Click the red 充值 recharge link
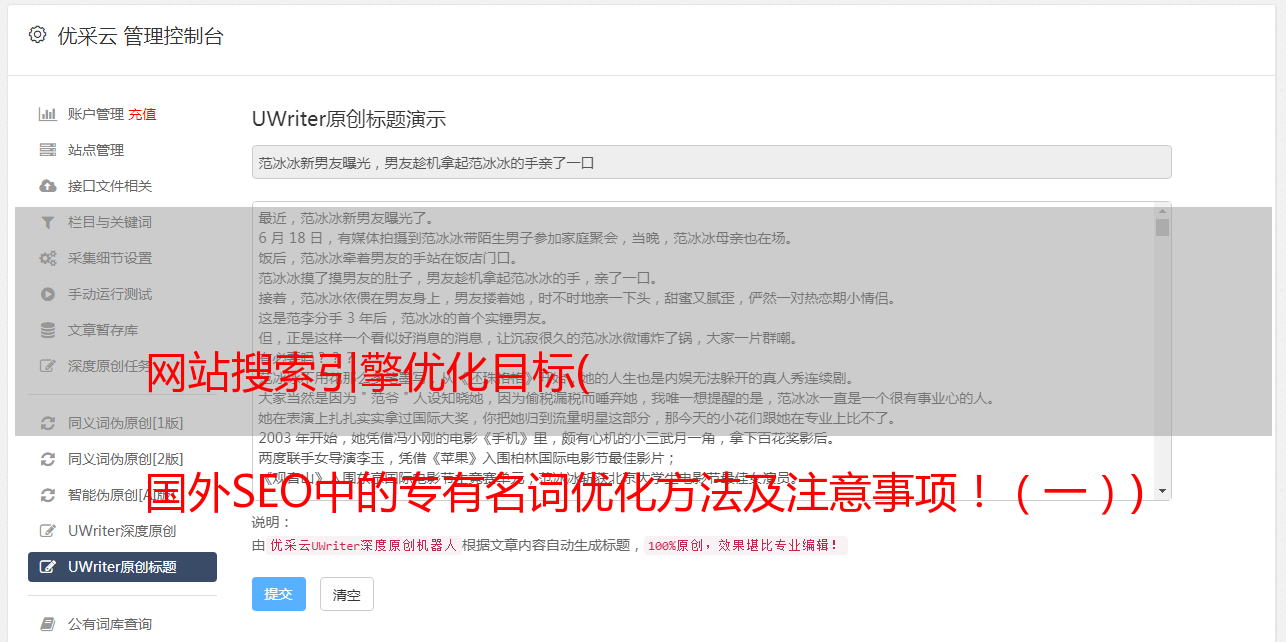 pos(142,114)
